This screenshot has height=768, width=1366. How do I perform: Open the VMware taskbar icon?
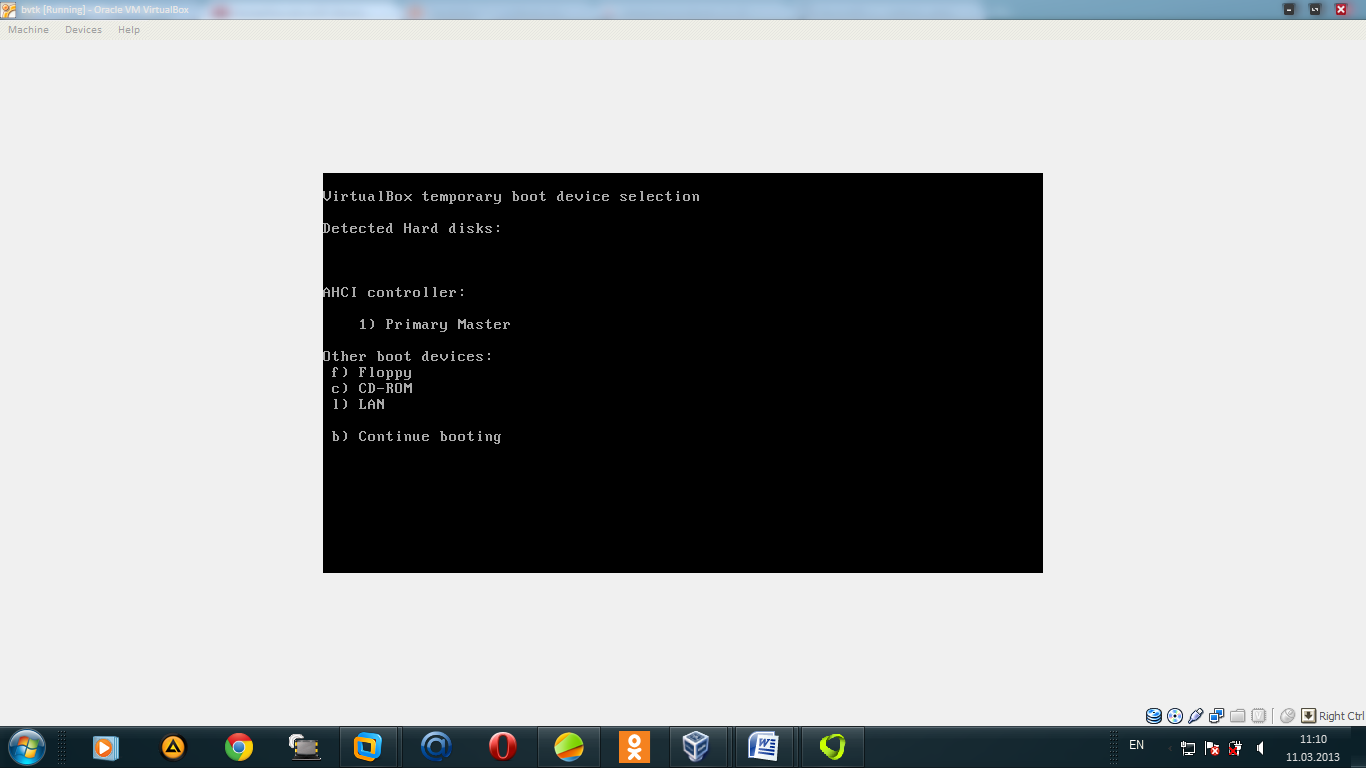pyautogui.click(x=368, y=747)
